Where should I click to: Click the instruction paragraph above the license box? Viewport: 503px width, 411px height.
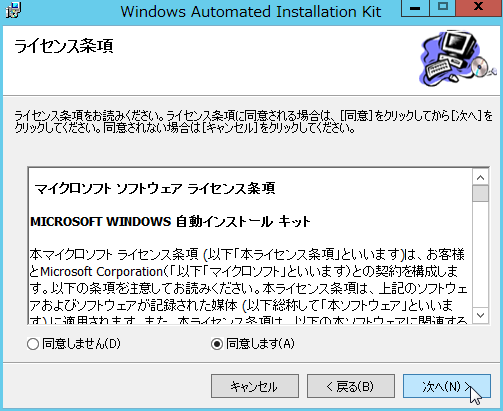pyautogui.click(x=253, y=122)
